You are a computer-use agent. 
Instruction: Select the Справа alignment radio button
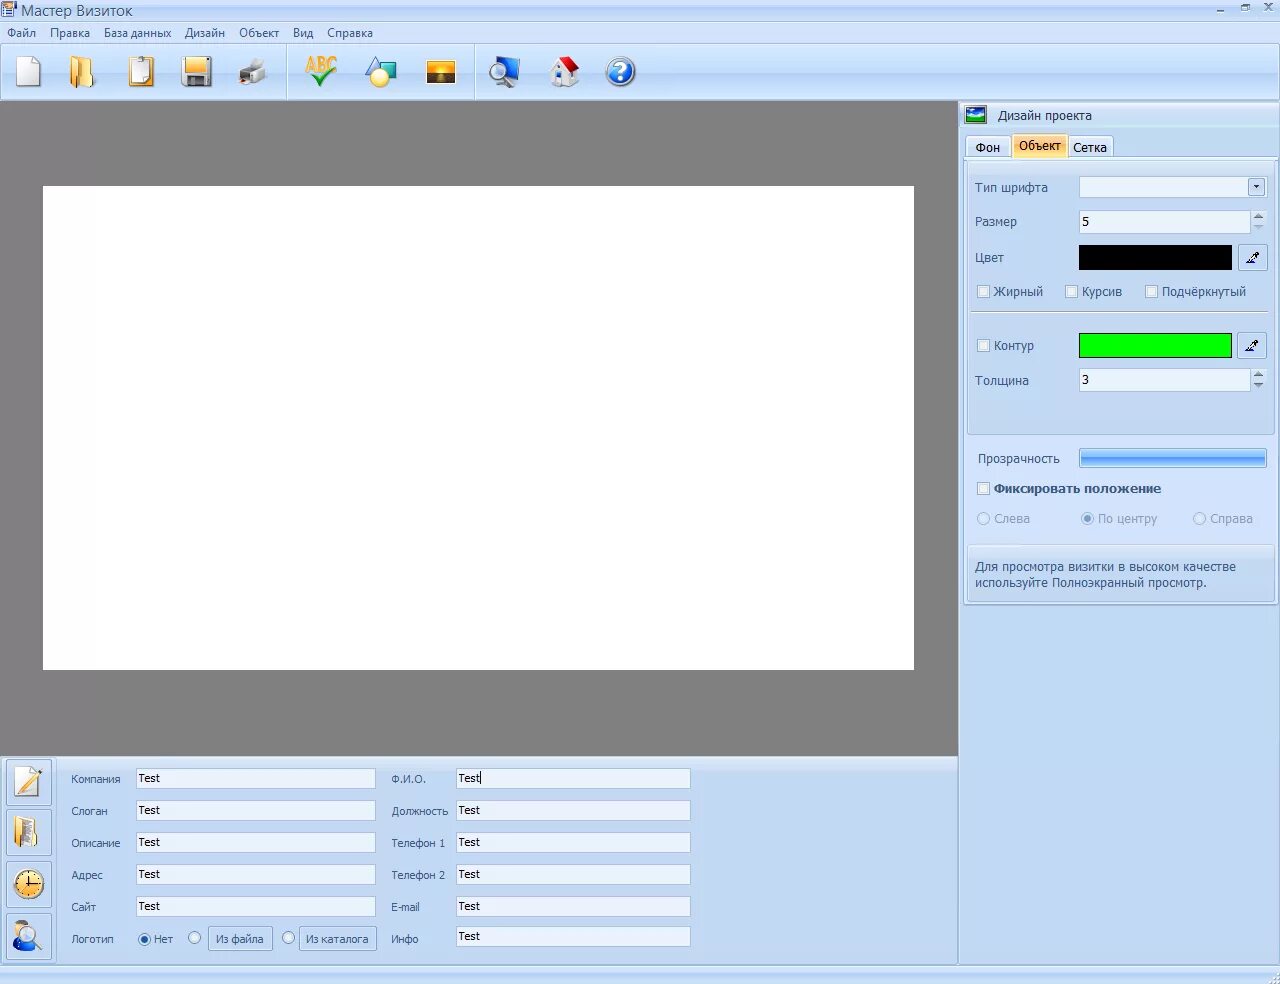pyautogui.click(x=1199, y=519)
